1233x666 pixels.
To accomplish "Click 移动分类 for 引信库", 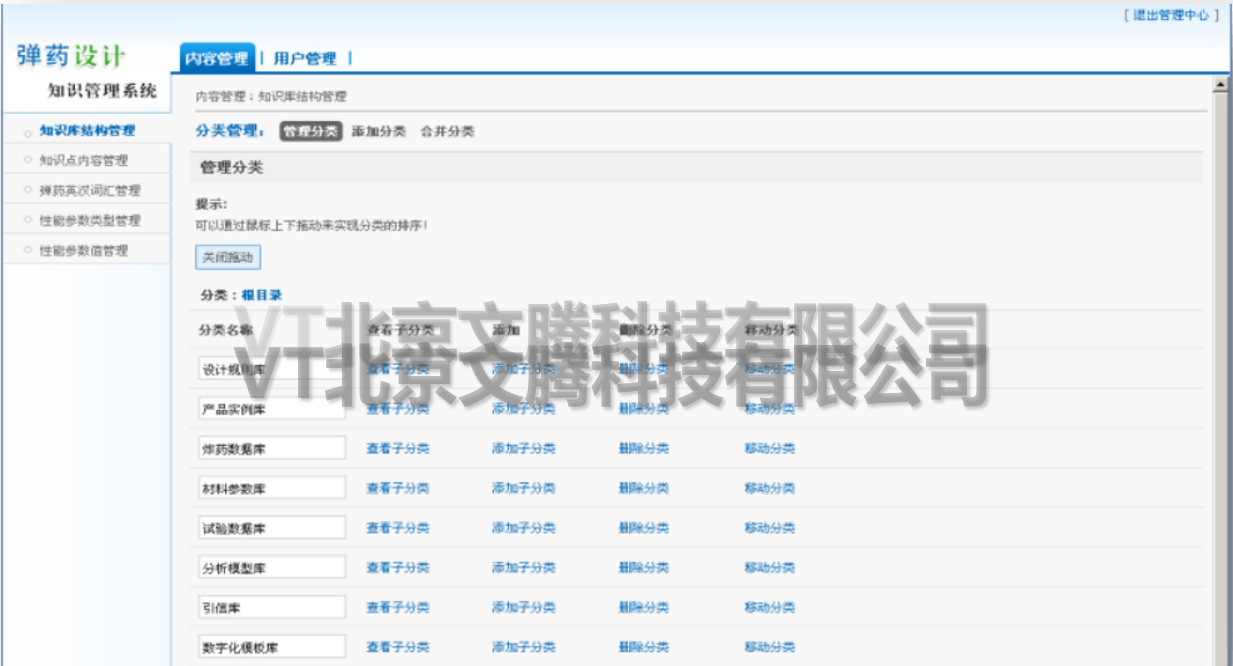I will click(x=770, y=608).
